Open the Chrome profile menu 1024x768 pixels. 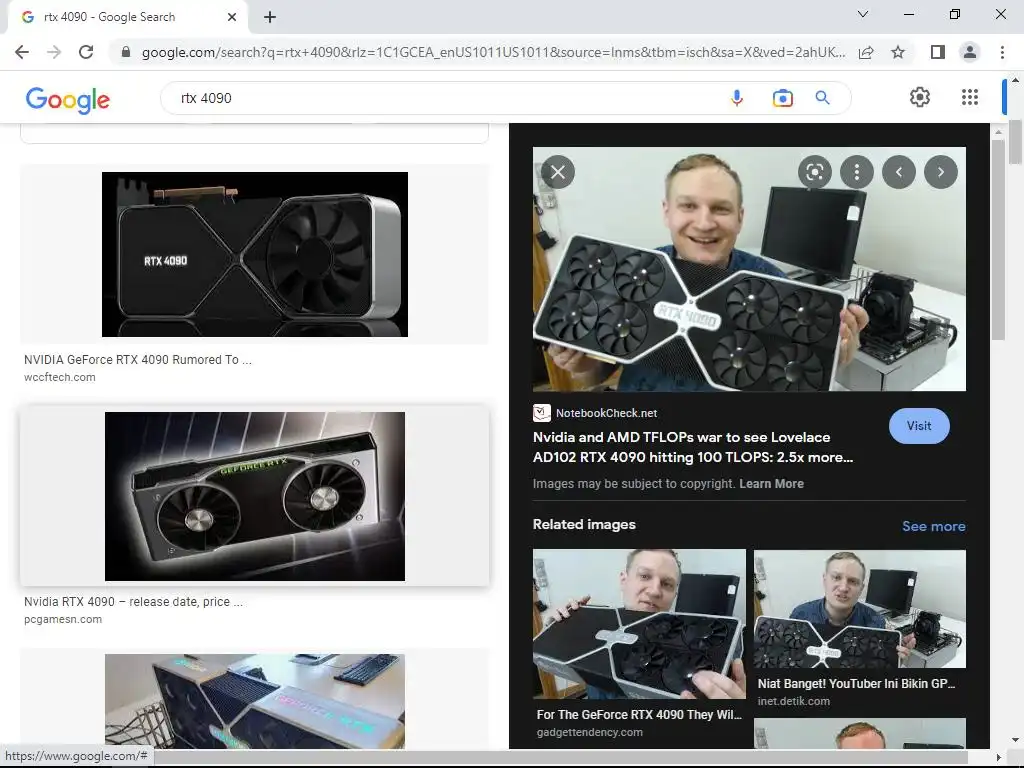pyautogui.click(x=970, y=52)
